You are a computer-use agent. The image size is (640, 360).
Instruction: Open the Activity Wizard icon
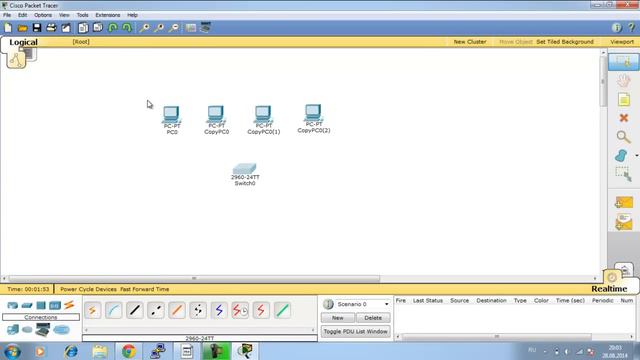[x=66, y=28]
